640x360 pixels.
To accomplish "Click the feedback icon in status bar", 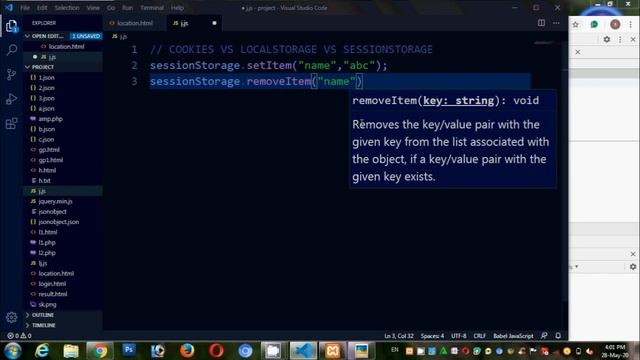I will [544, 336].
